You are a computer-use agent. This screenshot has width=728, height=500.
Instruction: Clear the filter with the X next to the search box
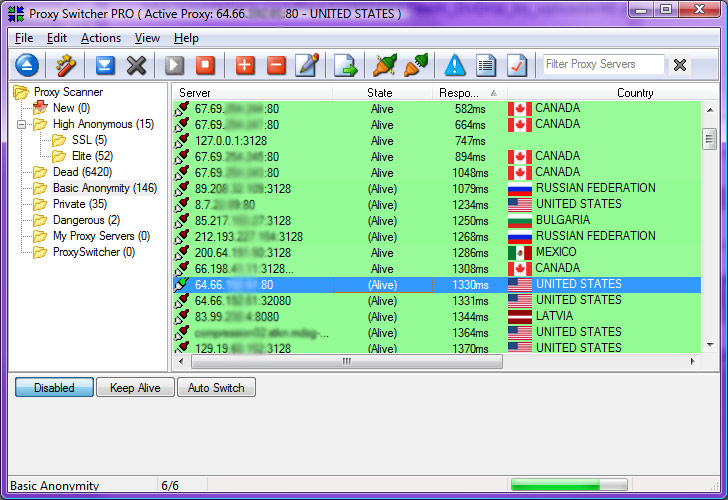pos(680,65)
